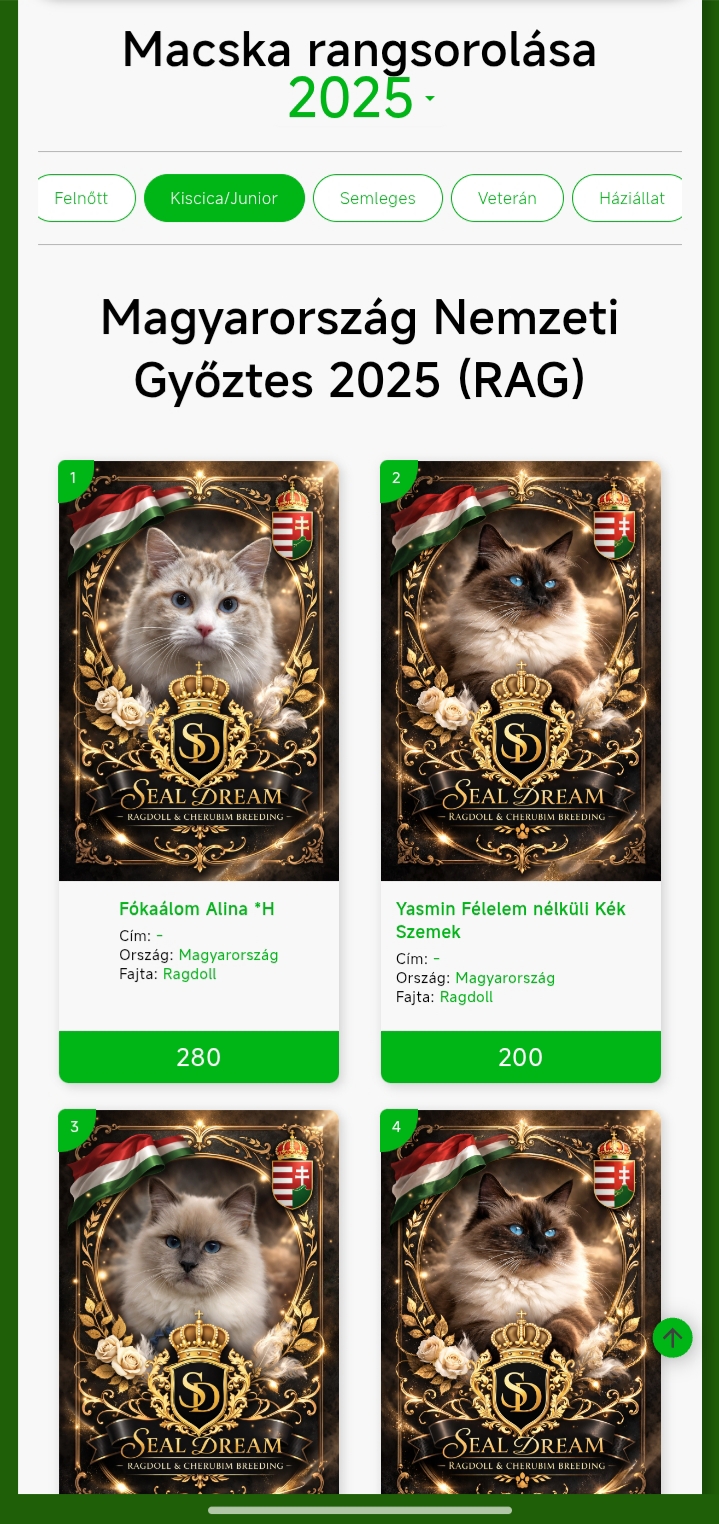Open the rank 4 cat card image

(521, 1303)
